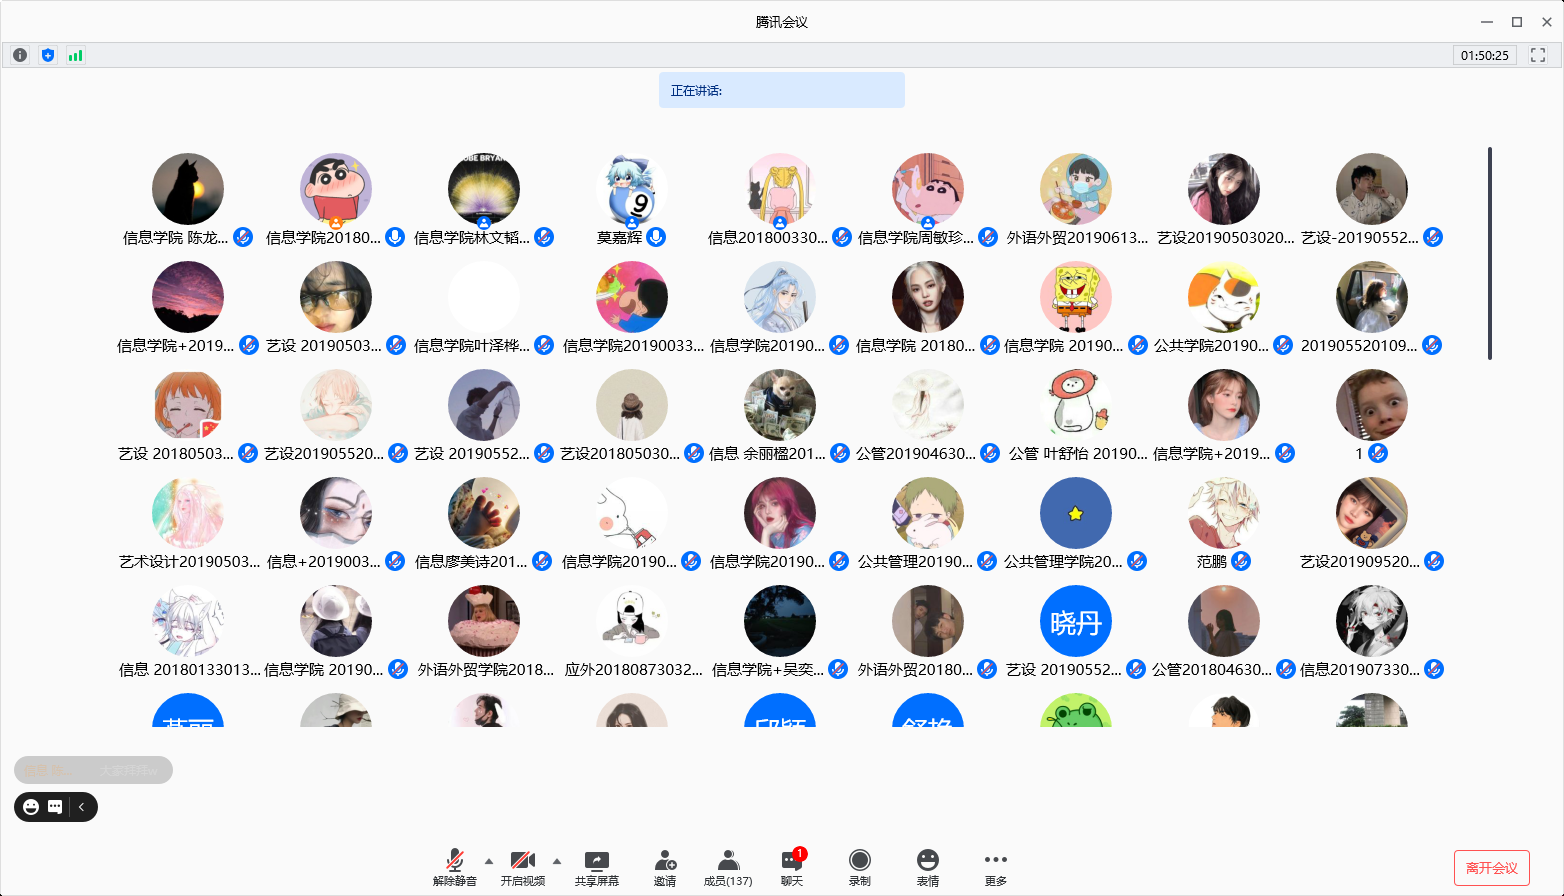
Task: Click muted mic icon beside 范鹏
Action: (1241, 561)
